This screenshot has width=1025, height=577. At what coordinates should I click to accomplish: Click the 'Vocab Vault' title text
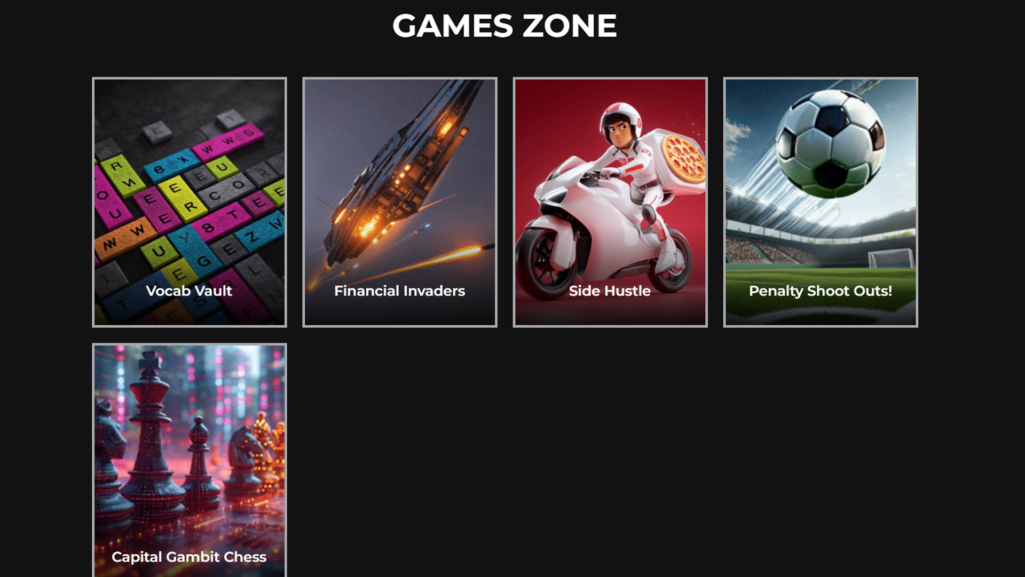[189, 291]
